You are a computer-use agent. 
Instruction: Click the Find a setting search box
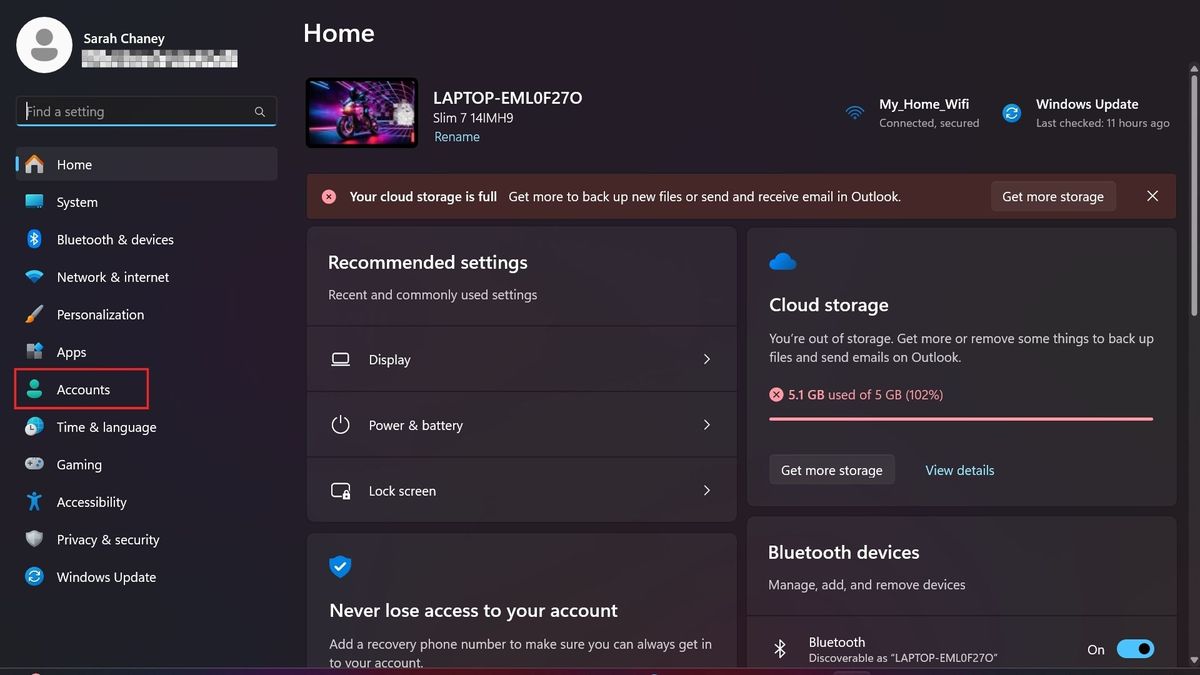click(146, 111)
